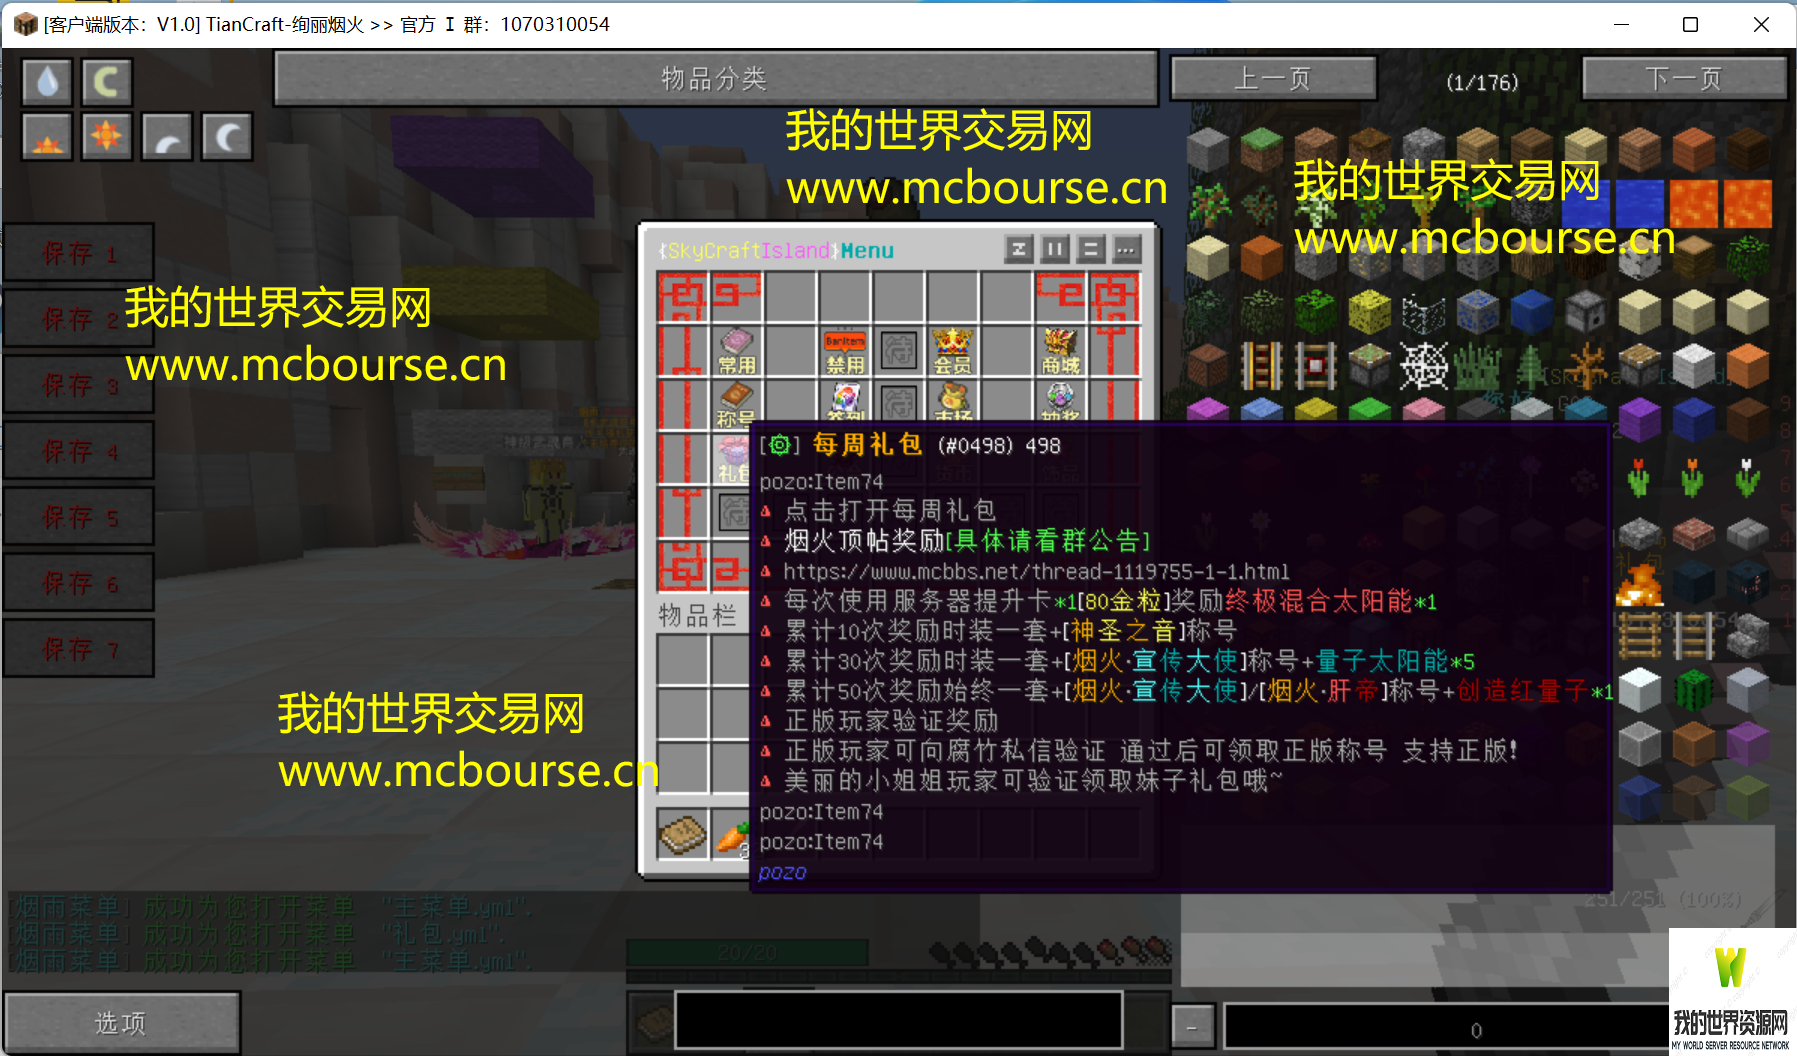Go to next page with 下一页
Viewport: 1797px width, 1056px height.
click(1684, 78)
